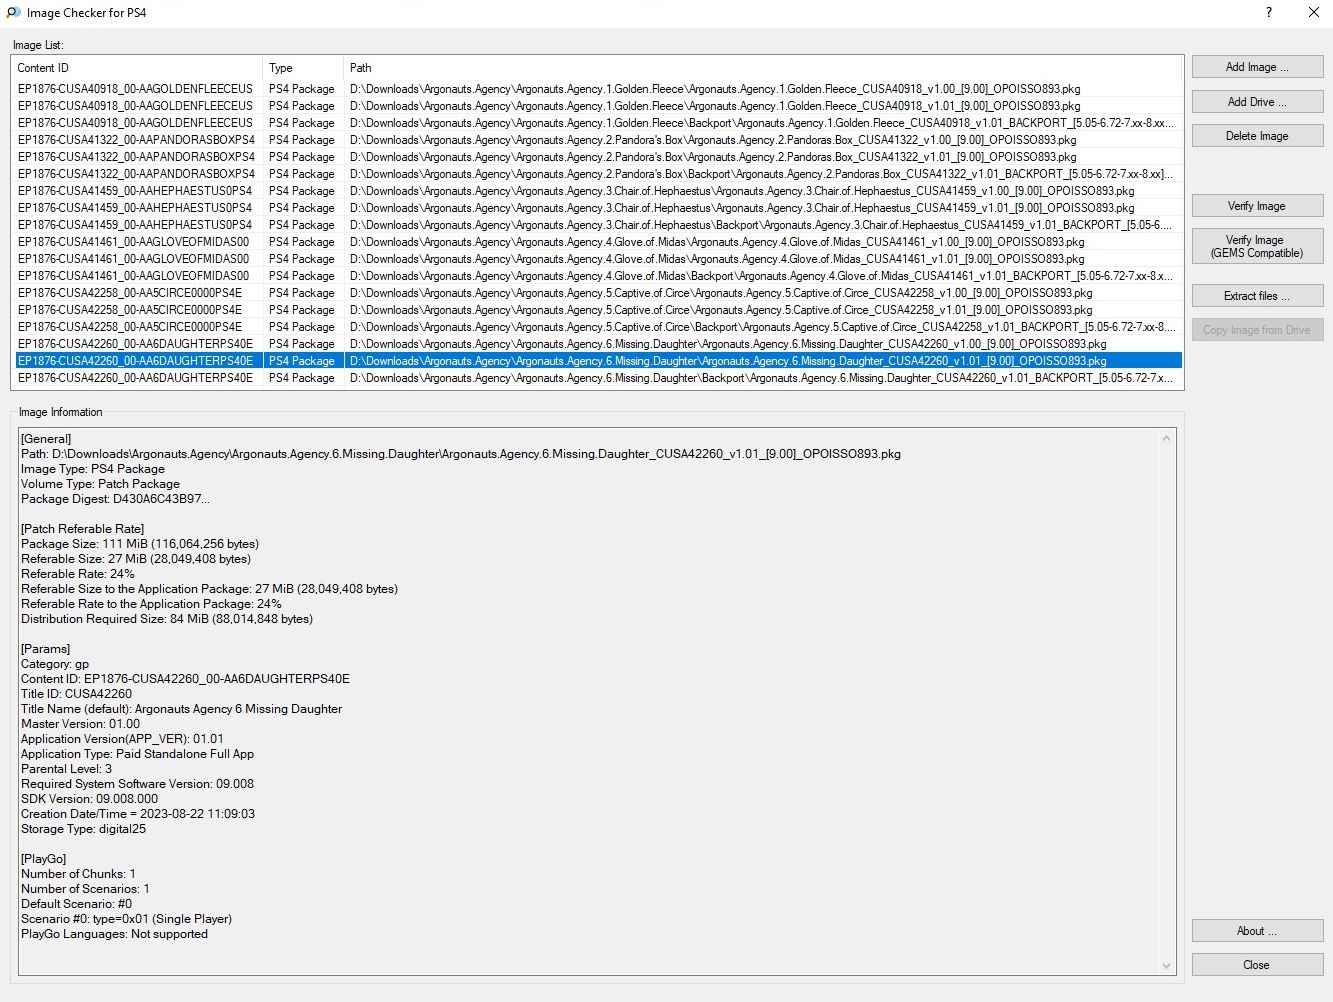
Task: Click the Add Image button
Action: tap(1257, 67)
